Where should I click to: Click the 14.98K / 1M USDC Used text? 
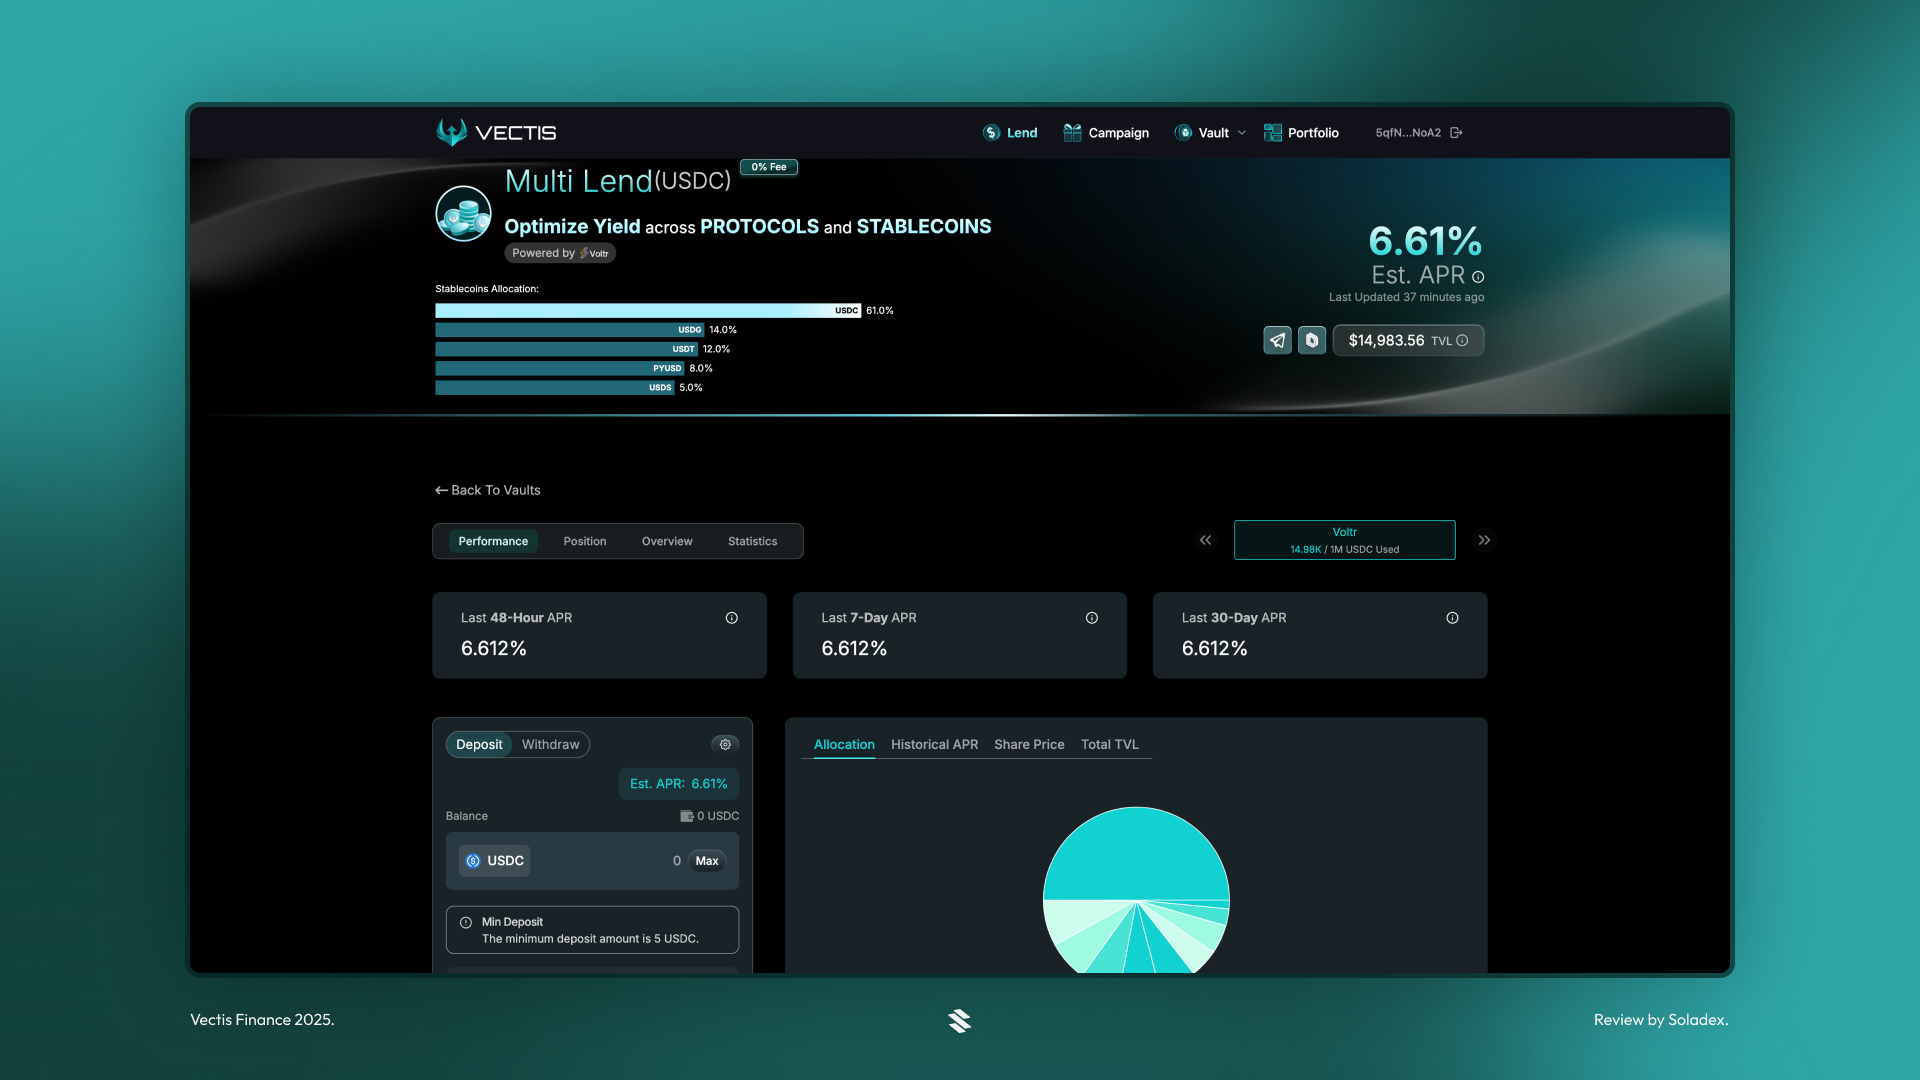(1344, 550)
